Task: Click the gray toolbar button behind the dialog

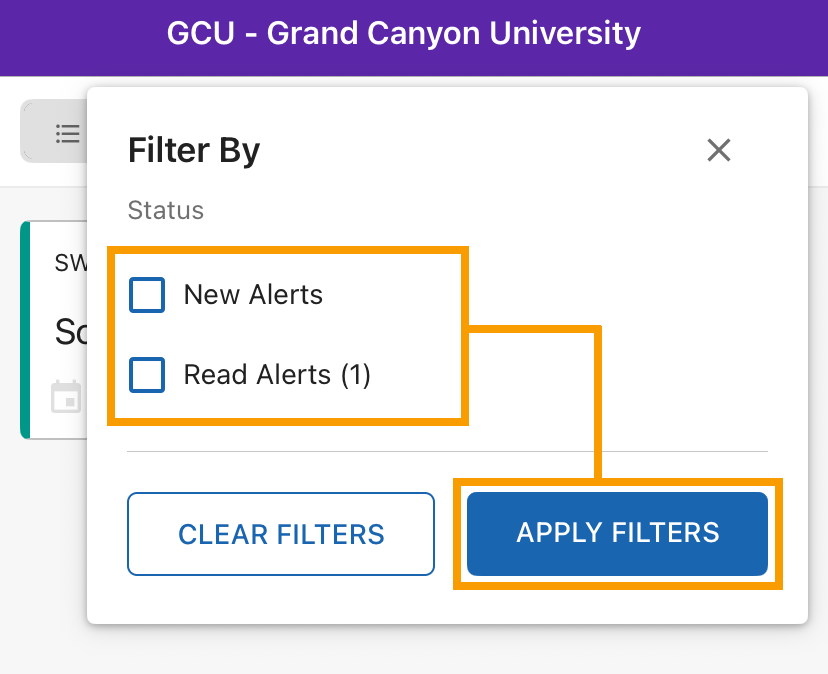Action: (x=54, y=131)
